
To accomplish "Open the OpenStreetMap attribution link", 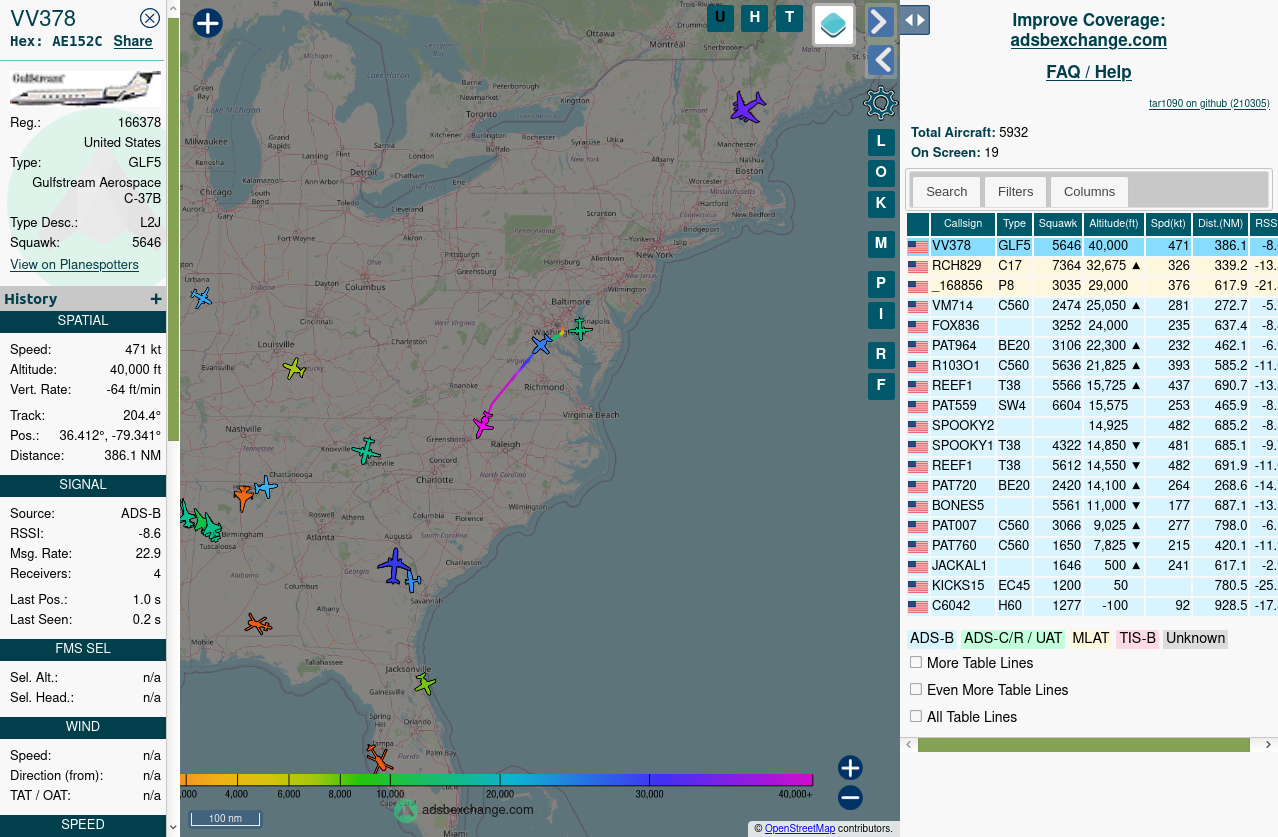I will (x=800, y=828).
